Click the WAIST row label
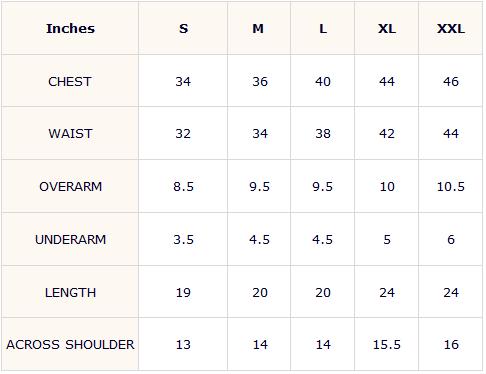This screenshot has width=486, height=374. [70, 134]
